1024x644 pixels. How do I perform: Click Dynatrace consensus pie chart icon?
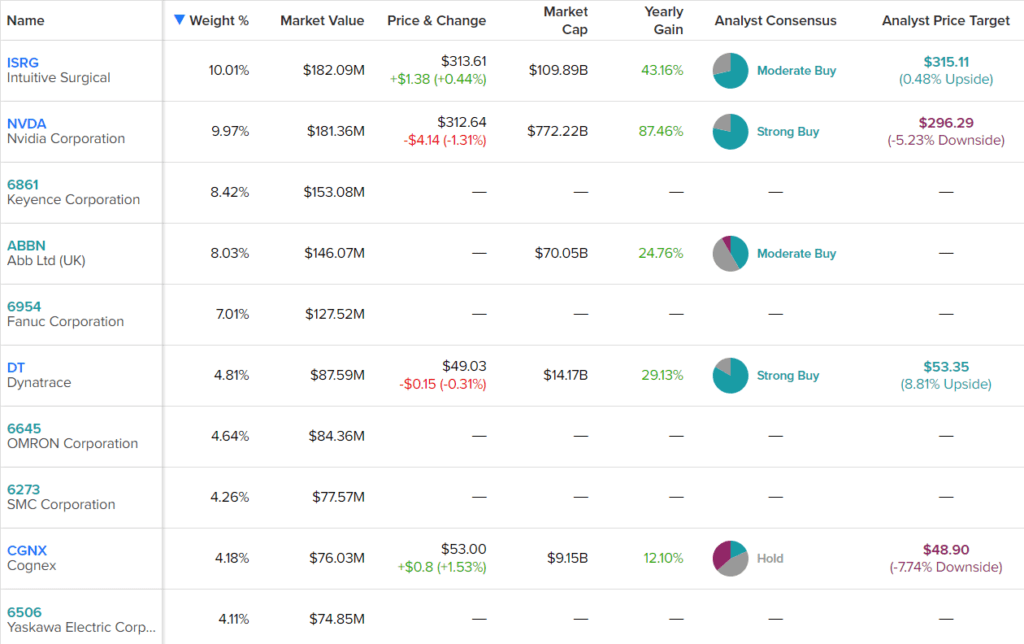click(730, 376)
